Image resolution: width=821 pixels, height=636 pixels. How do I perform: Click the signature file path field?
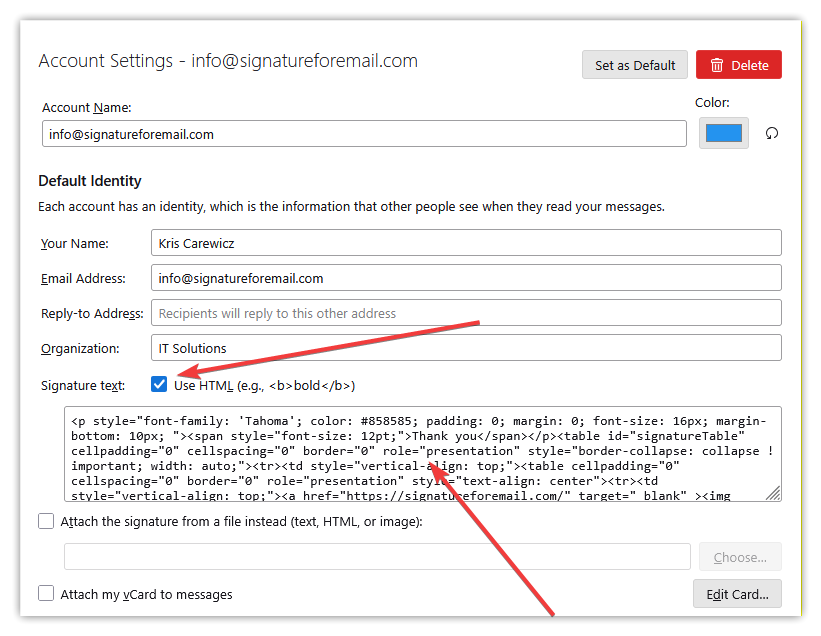(x=376, y=557)
